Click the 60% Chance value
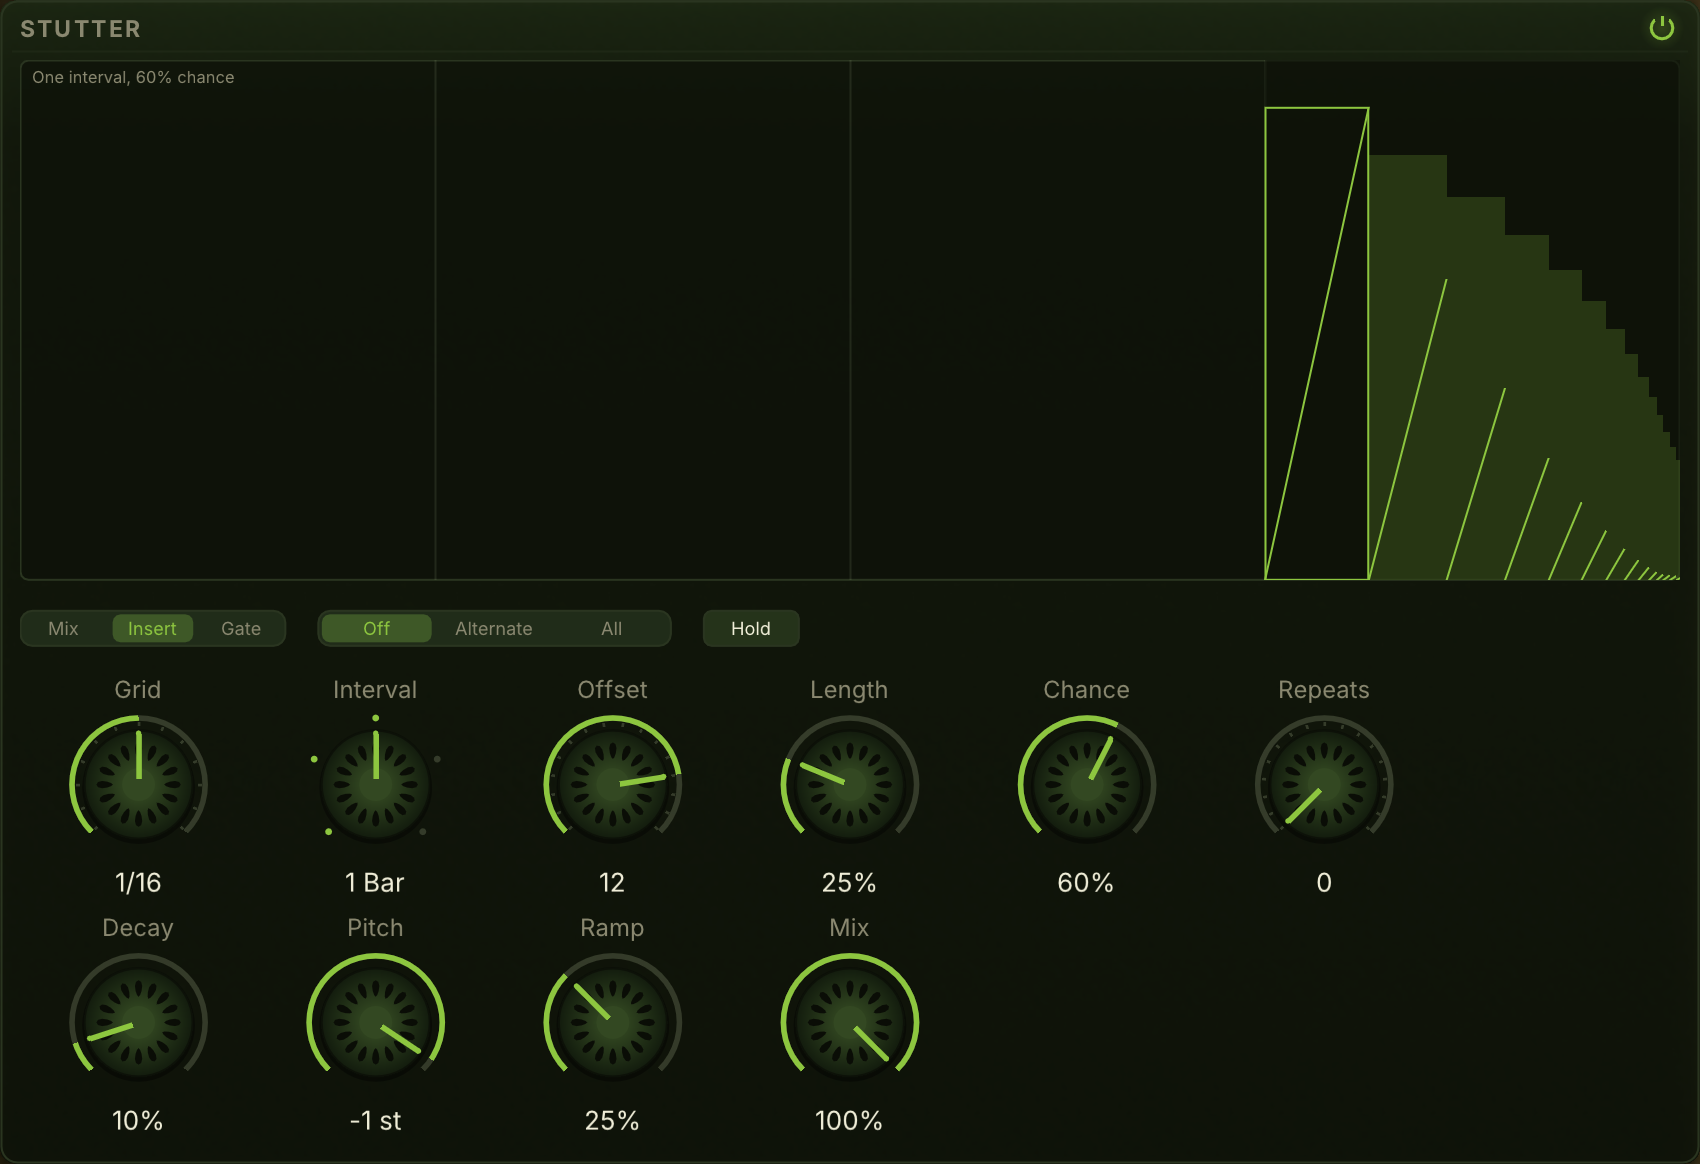Screen dimensions: 1700x1164 [x=1086, y=882]
